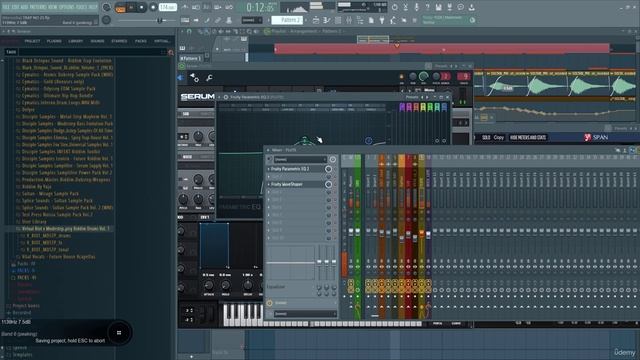Image resolution: width=640 pixels, height=360 pixels.
Task: Disable Fruity WaveShaper slot toggle
Action: (x=328, y=184)
